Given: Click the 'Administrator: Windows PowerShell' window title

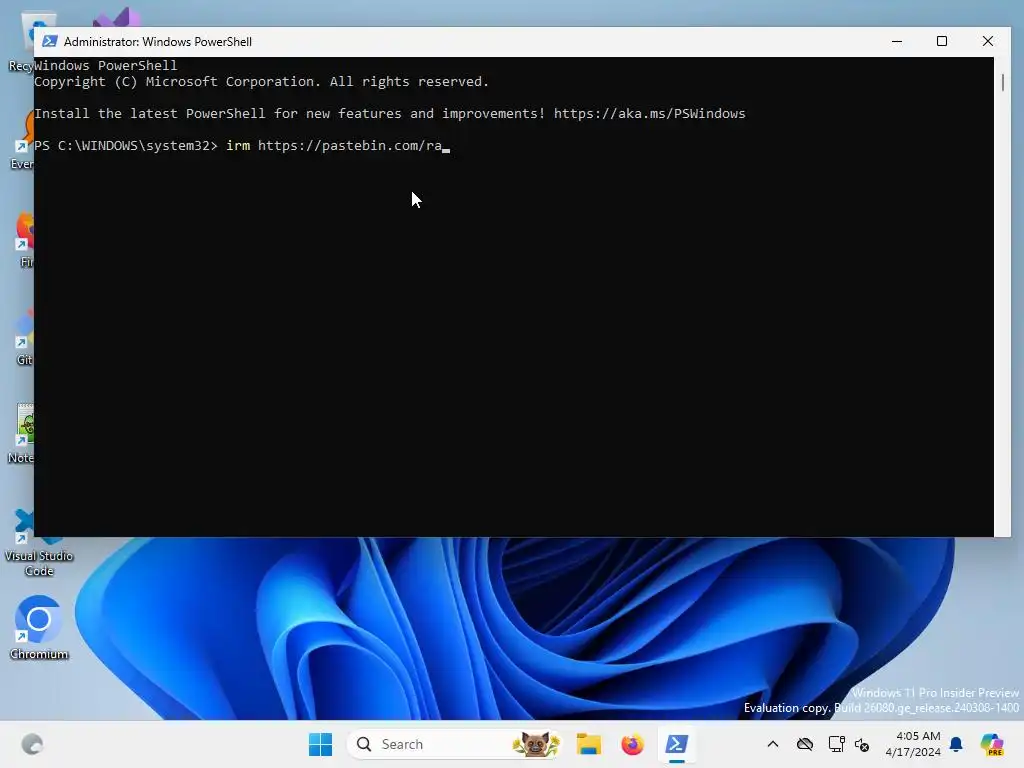Looking at the screenshot, I should pyautogui.click(x=157, y=42).
